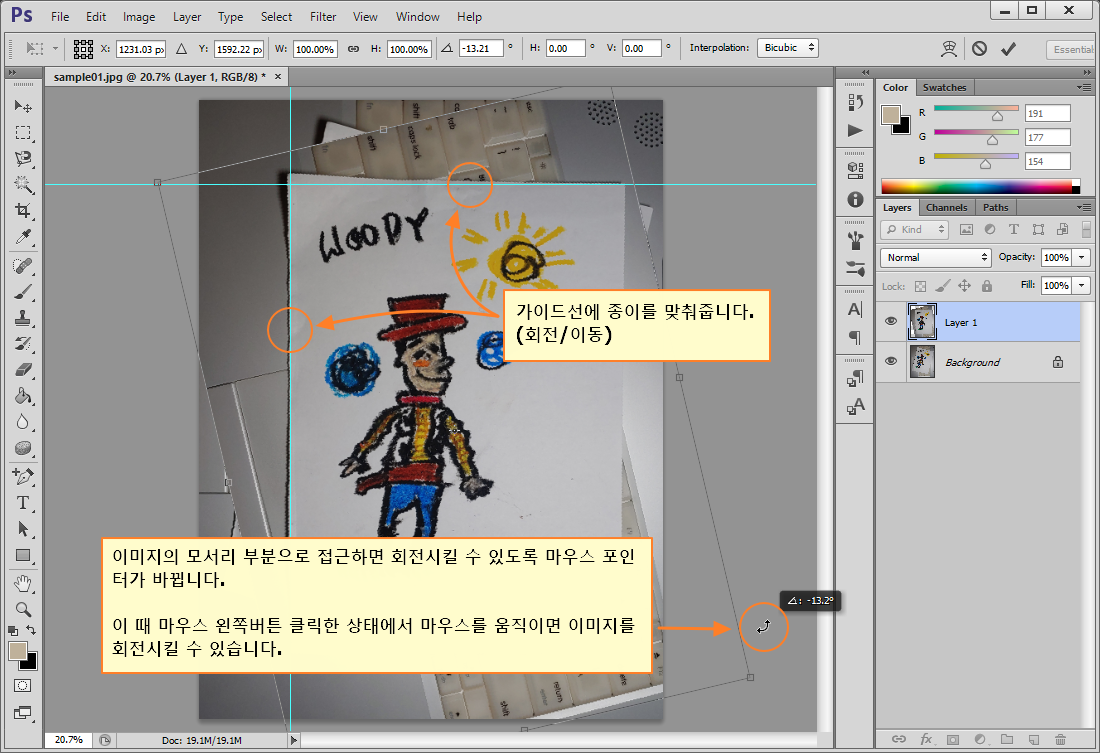Hide the Background layer eye icon

[x=891, y=361]
